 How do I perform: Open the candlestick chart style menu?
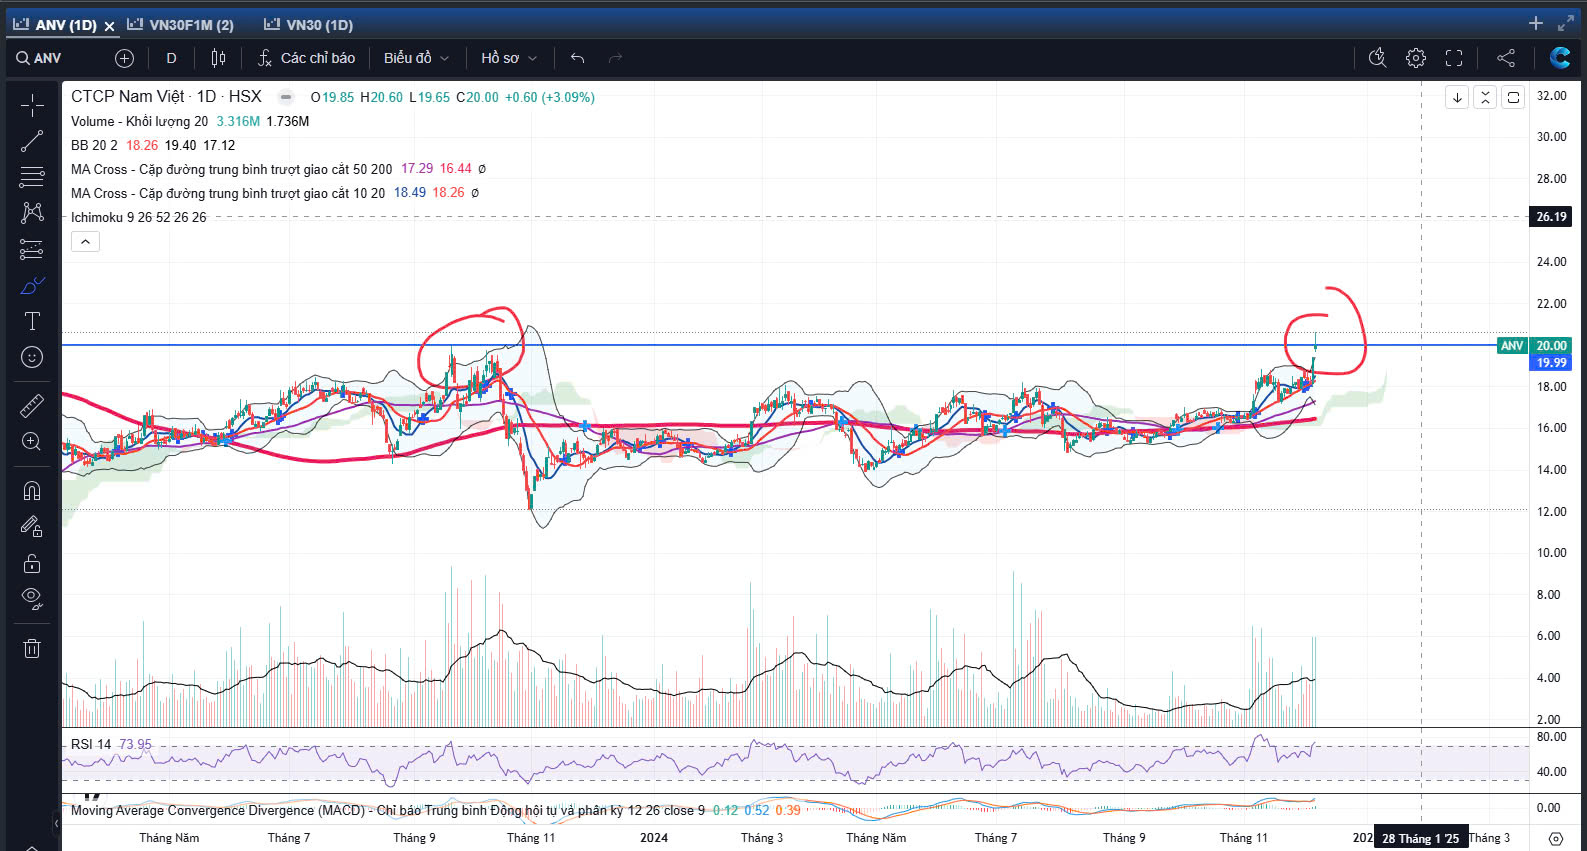coord(219,58)
